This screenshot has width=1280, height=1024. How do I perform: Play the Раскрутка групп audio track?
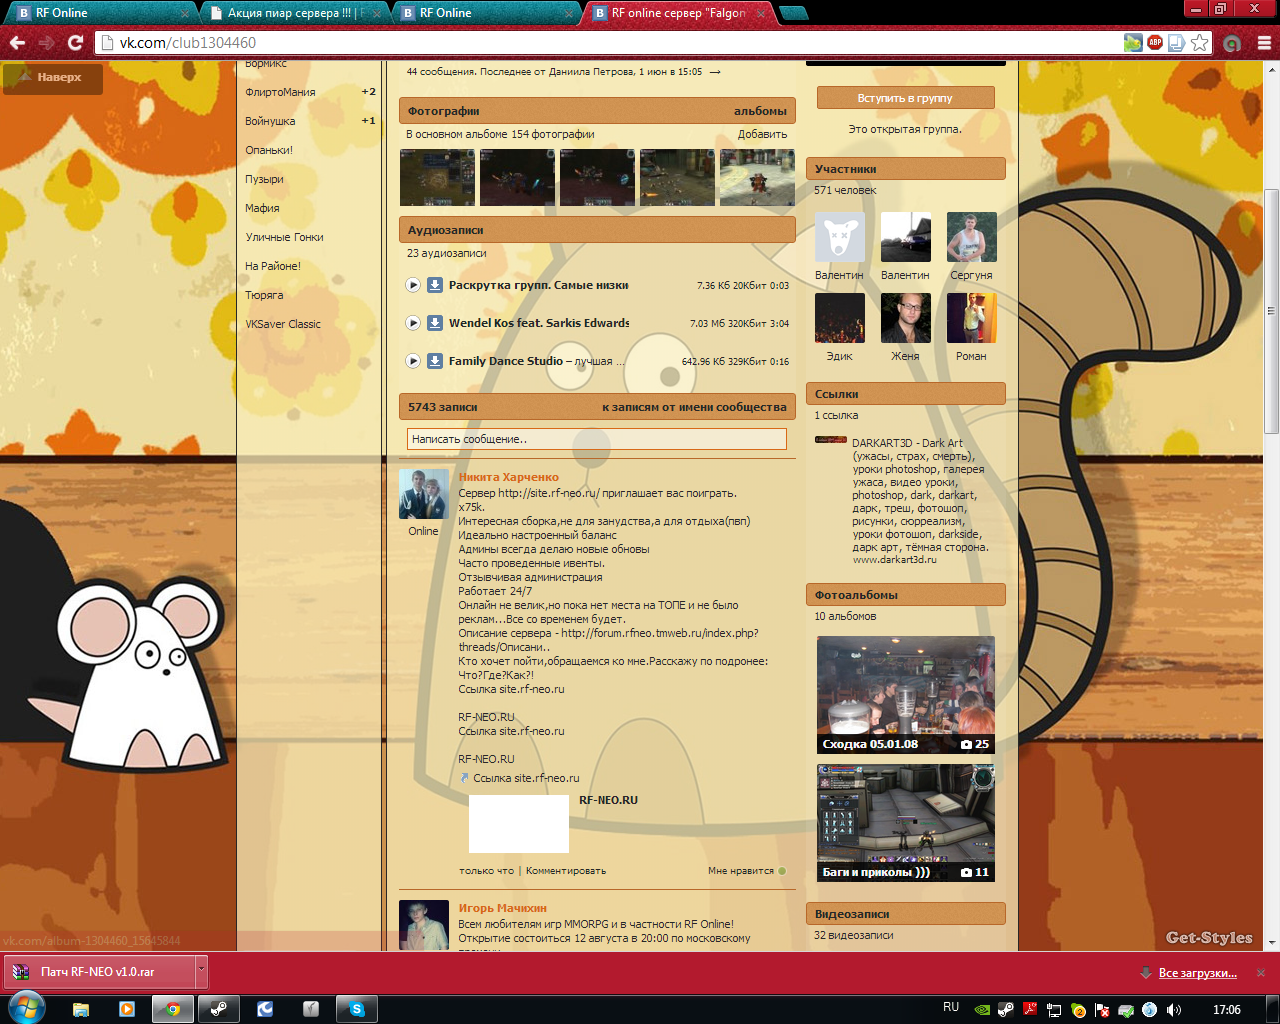(x=413, y=285)
